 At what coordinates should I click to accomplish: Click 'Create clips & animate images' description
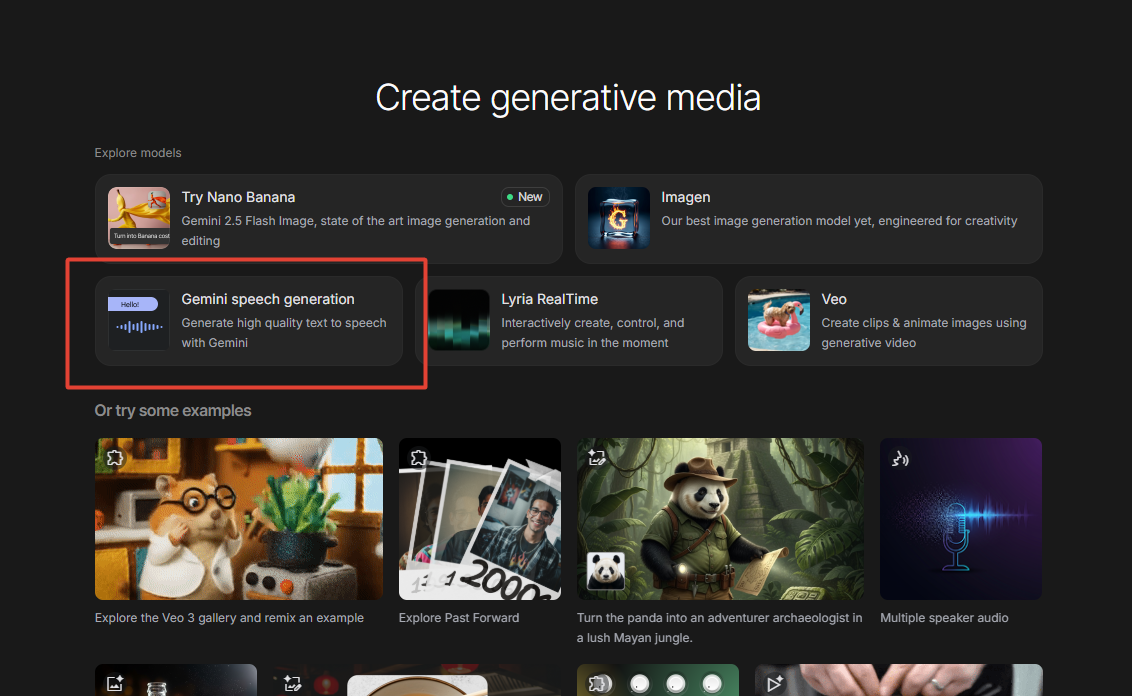tap(924, 333)
